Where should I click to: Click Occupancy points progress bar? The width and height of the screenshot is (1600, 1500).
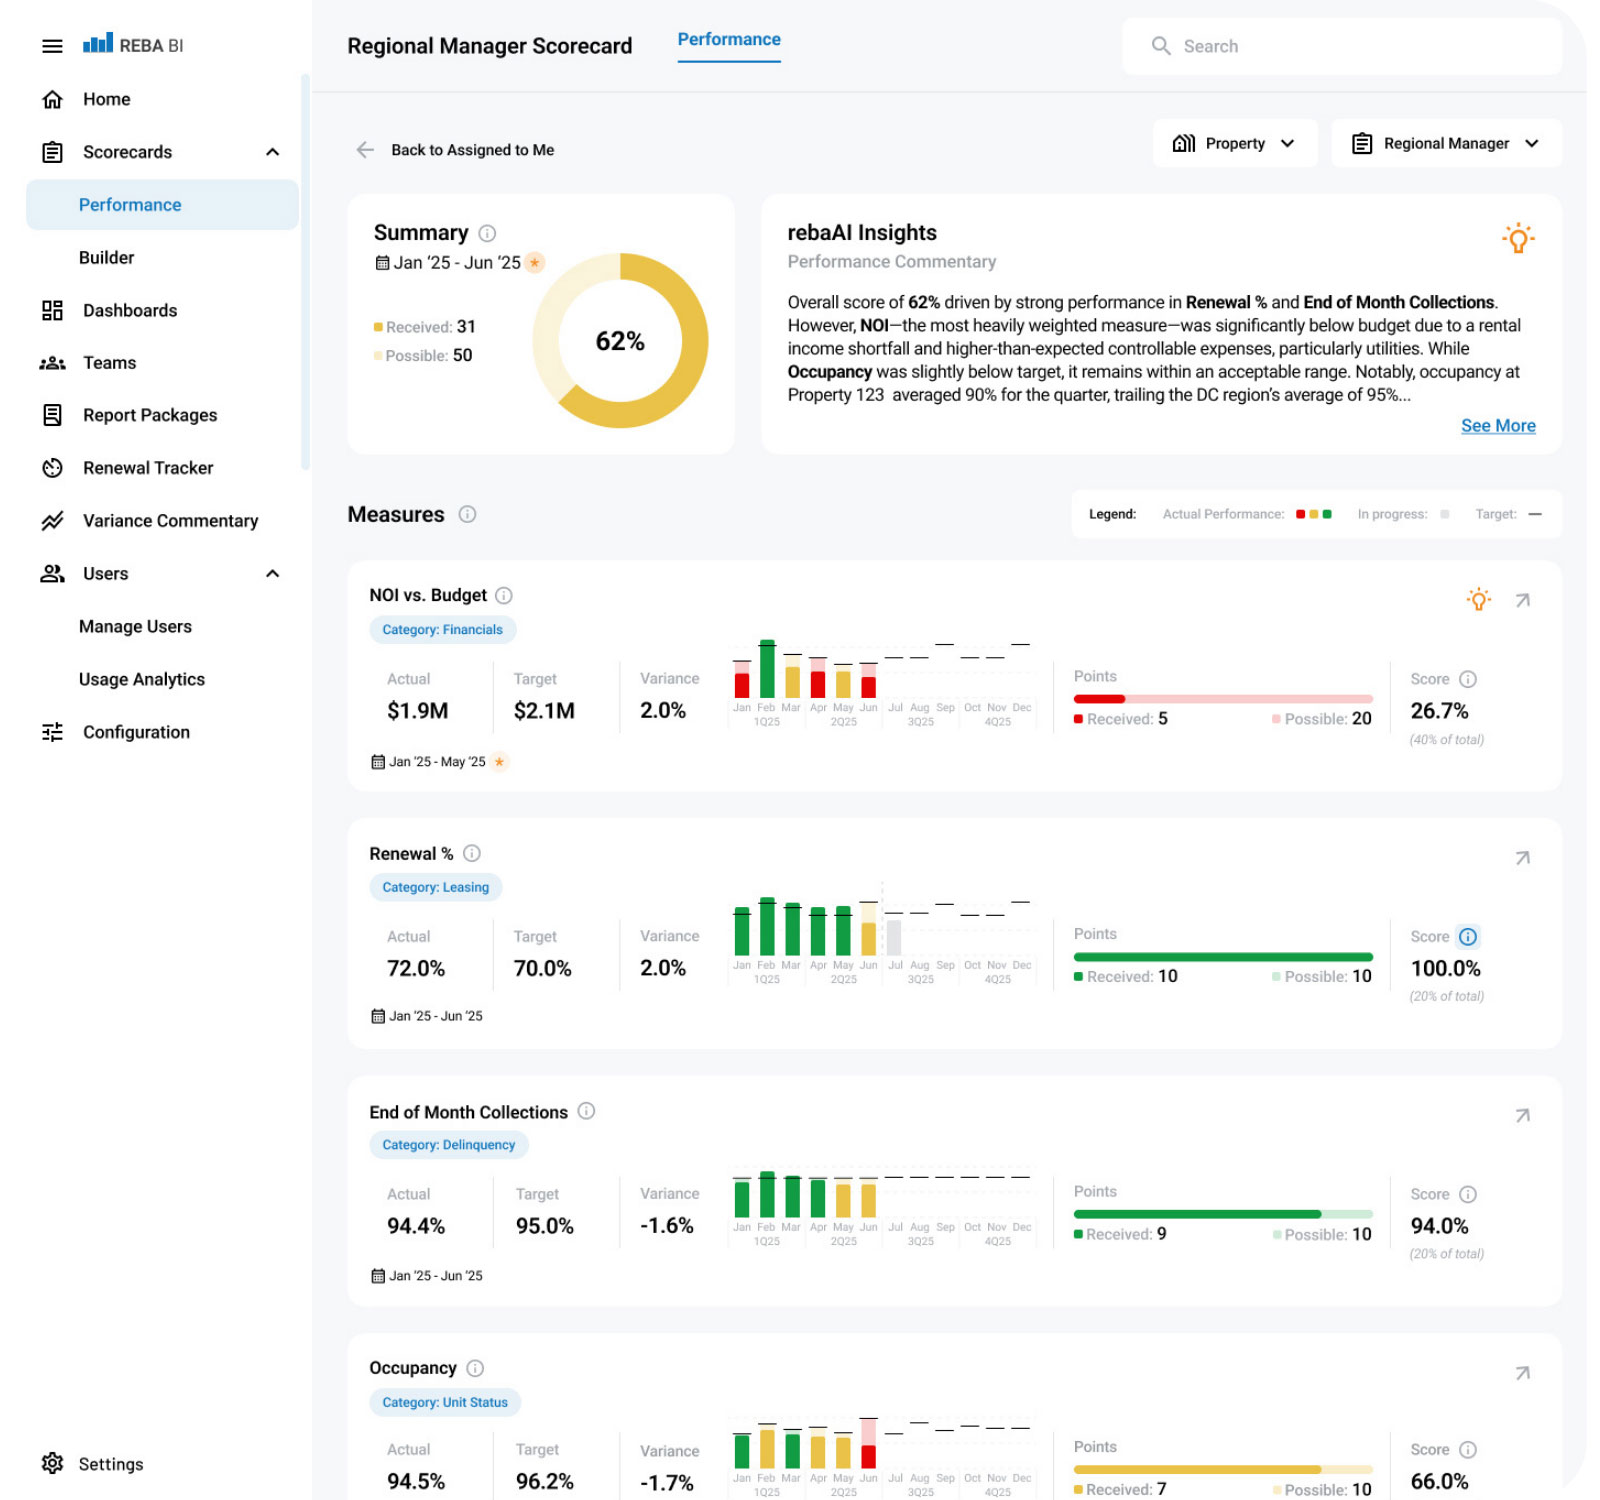pos(1223,1469)
